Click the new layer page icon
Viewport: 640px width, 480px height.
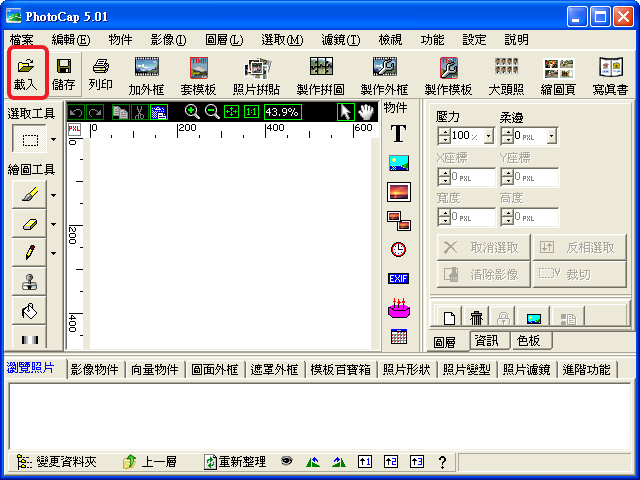click(x=449, y=317)
